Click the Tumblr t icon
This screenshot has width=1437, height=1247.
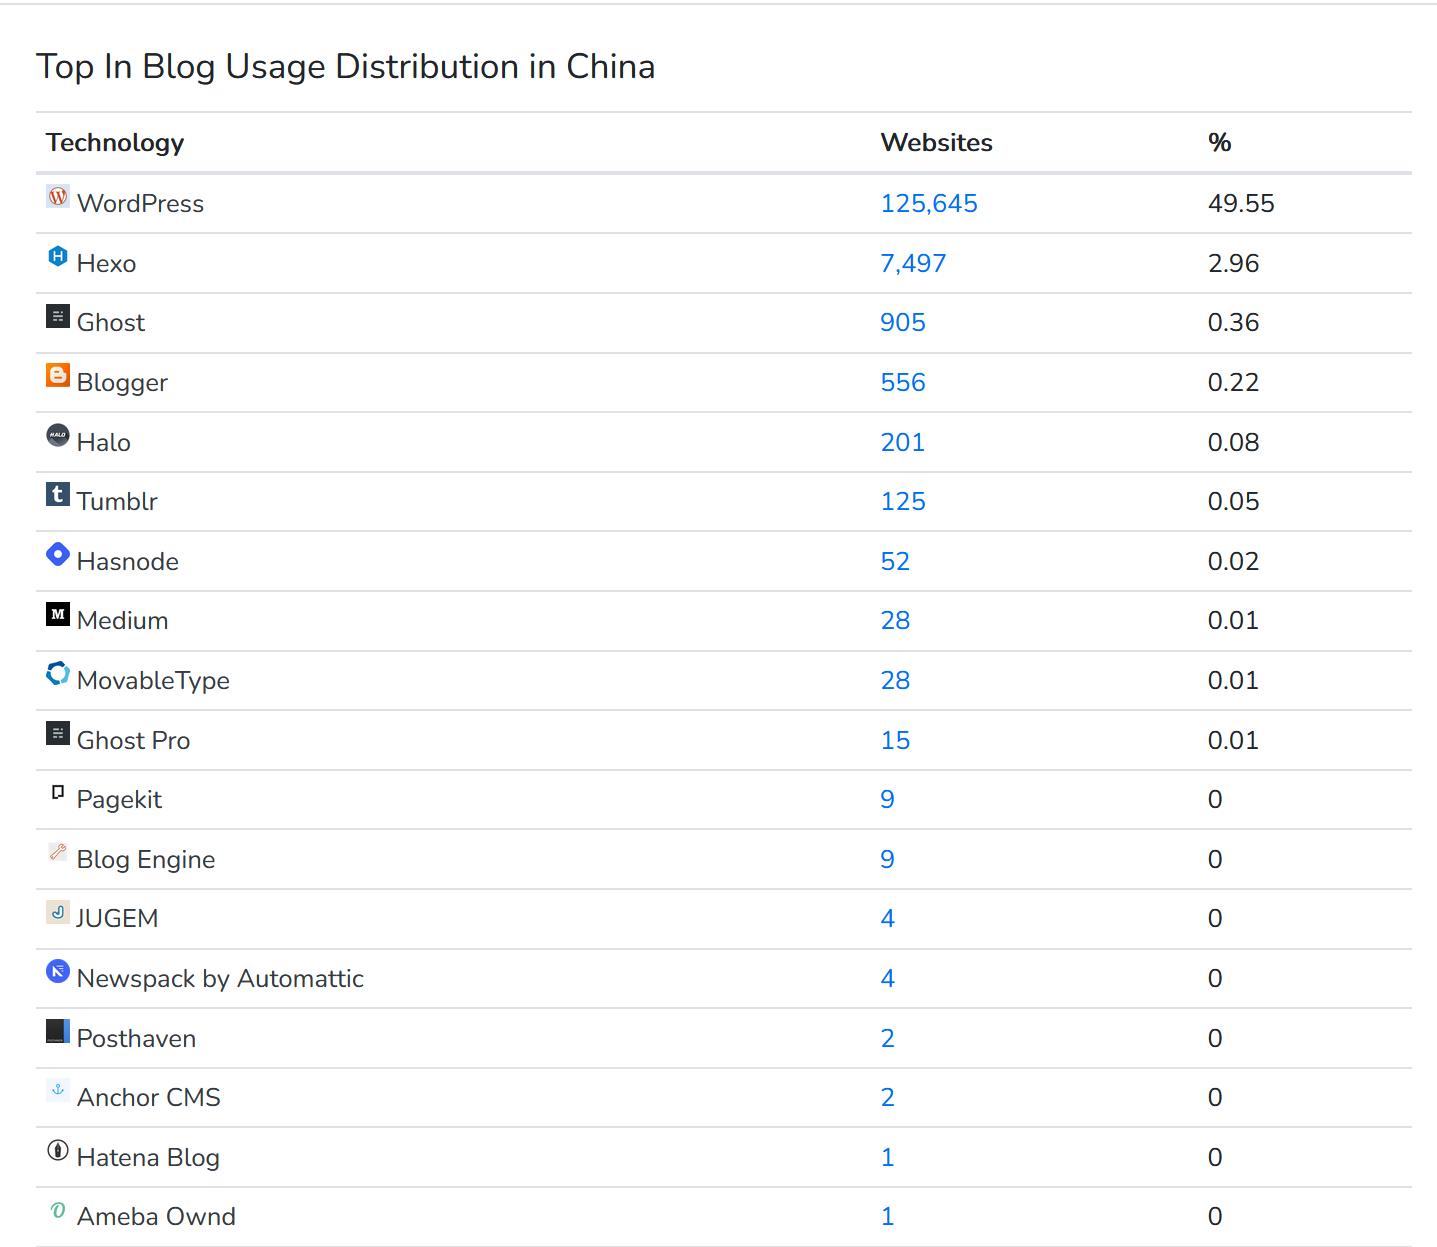click(58, 494)
